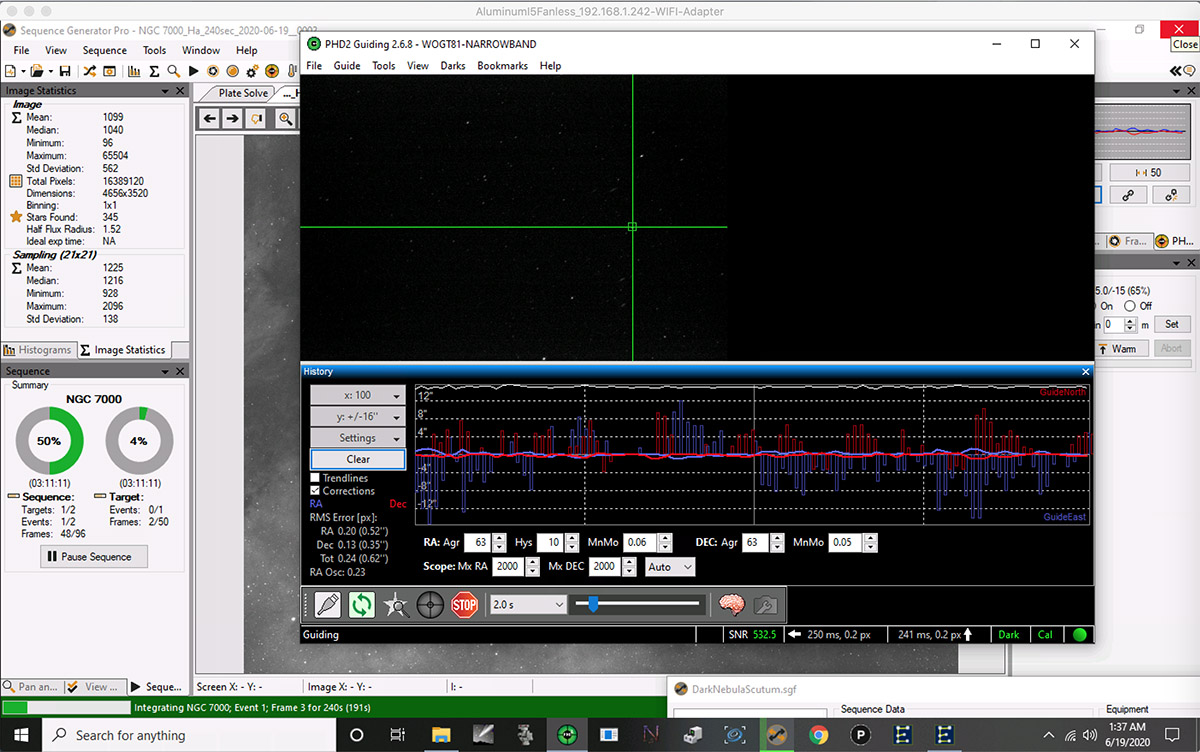Select the cooler Off radio button
This screenshot has height=752, width=1200.
pyautogui.click(x=1130, y=306)
